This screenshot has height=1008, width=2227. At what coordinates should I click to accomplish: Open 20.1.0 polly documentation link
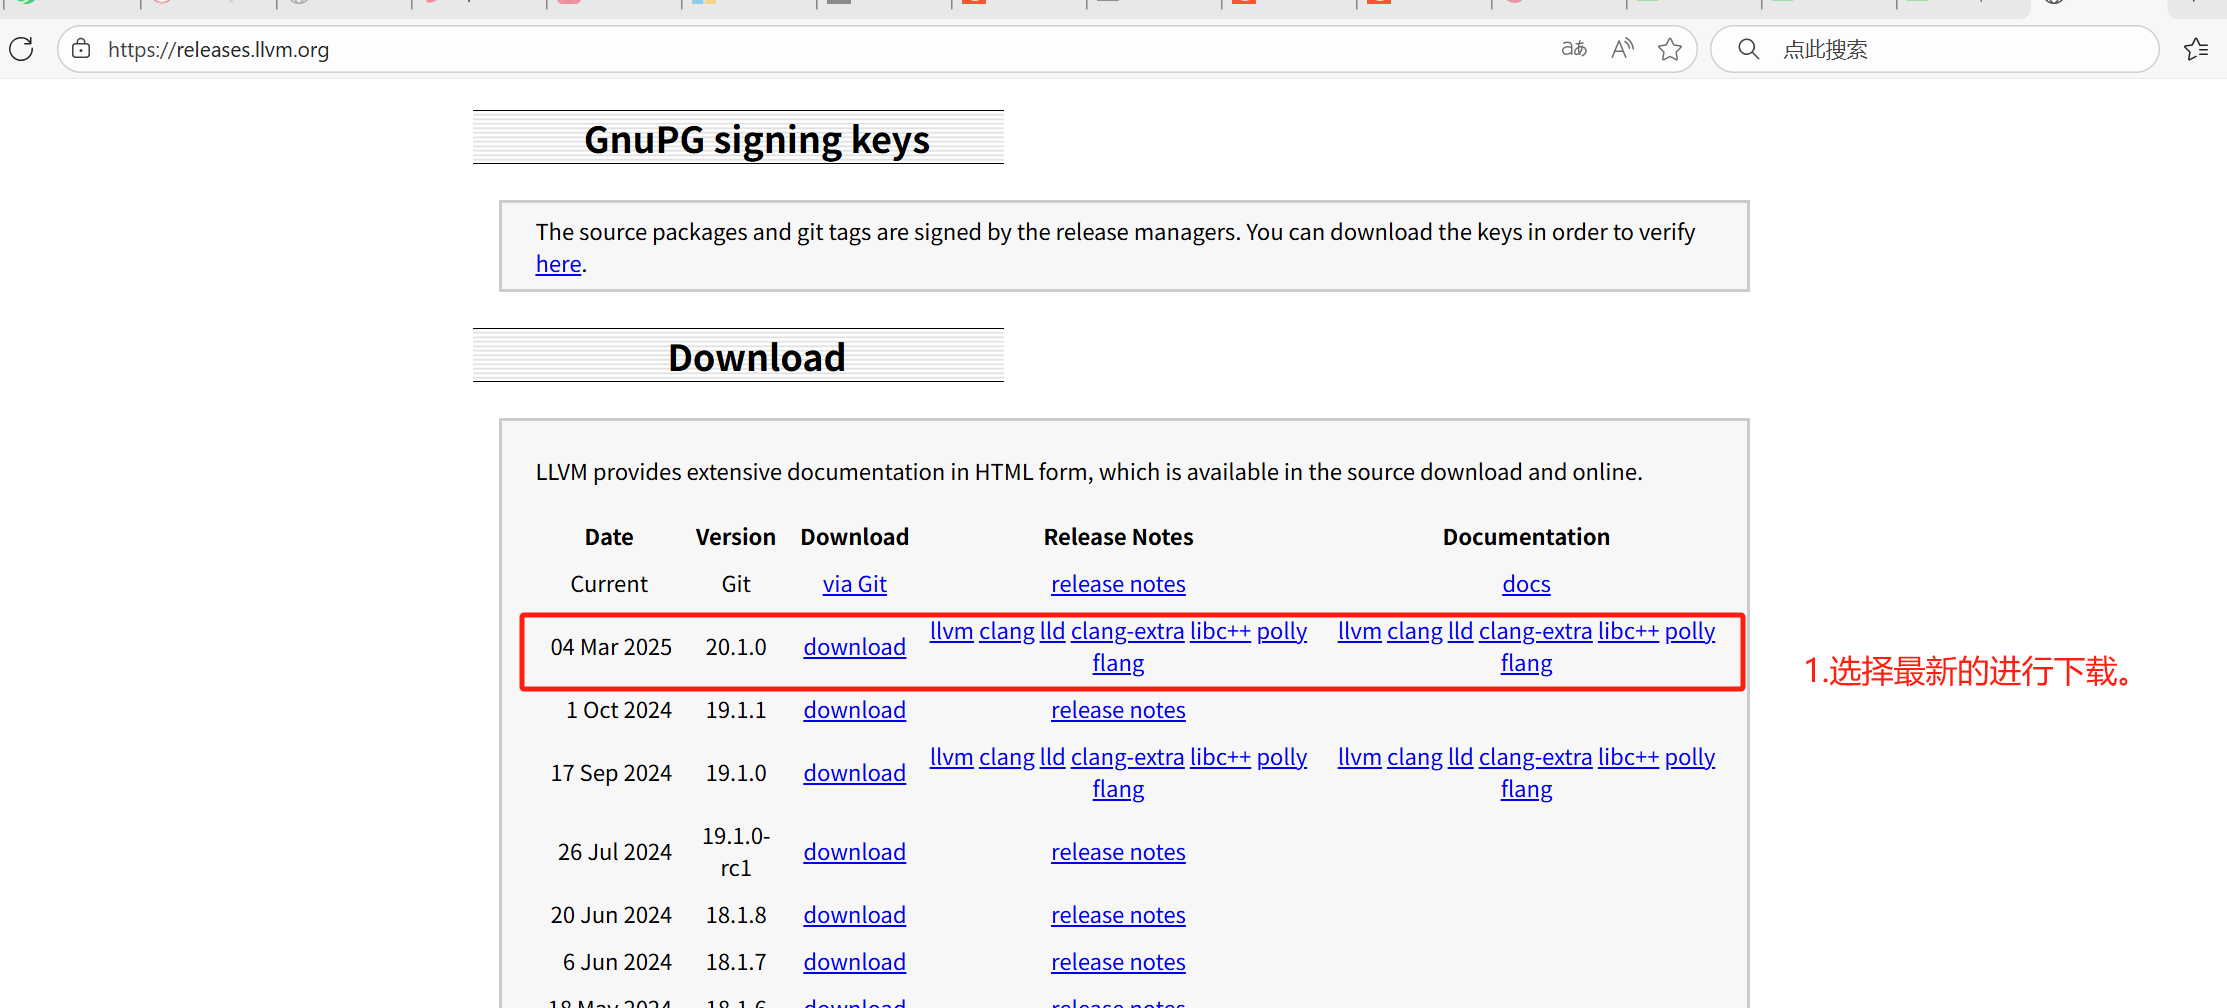tap(1690, 631)
